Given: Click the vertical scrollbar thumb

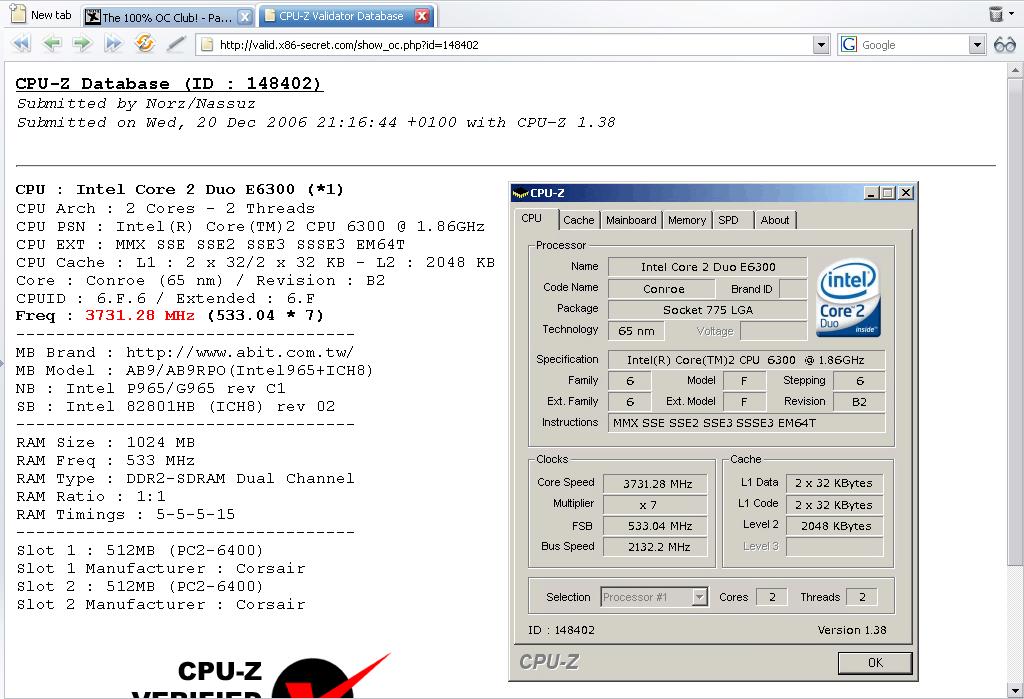Looking at the screenshot, I should (1015, 320).
